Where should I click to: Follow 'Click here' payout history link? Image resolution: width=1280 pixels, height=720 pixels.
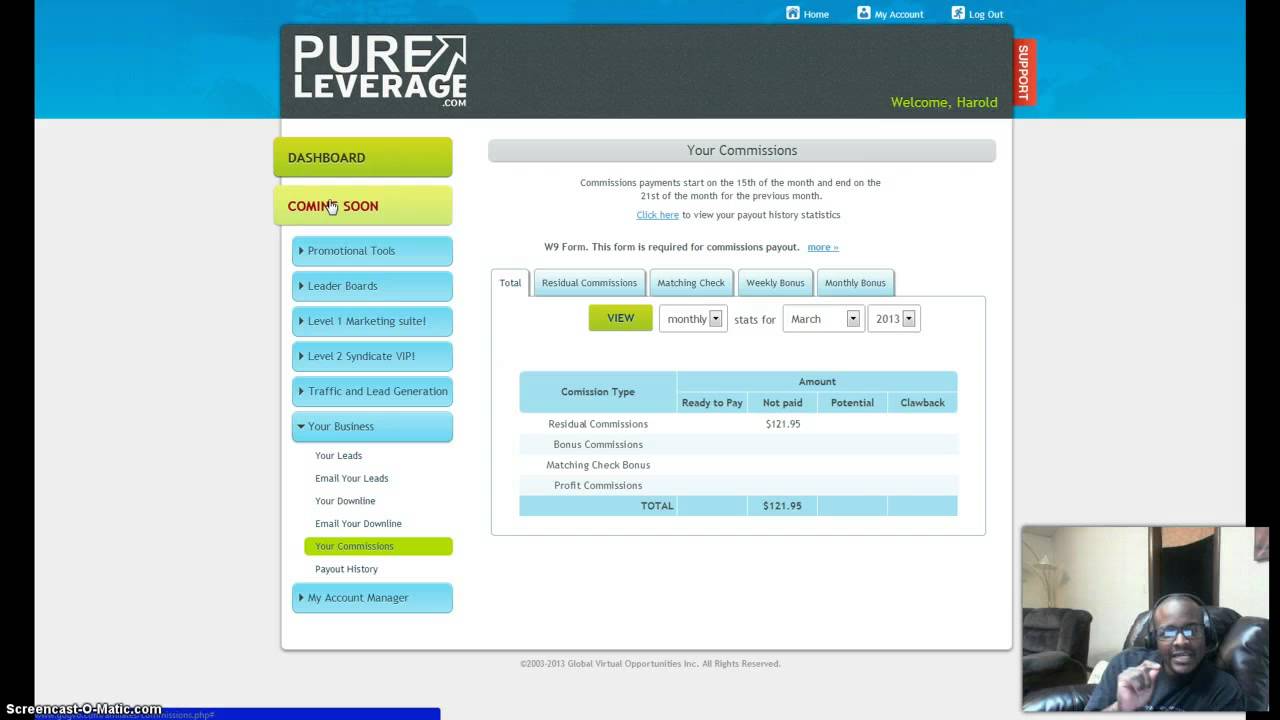(x=657, y=215)
